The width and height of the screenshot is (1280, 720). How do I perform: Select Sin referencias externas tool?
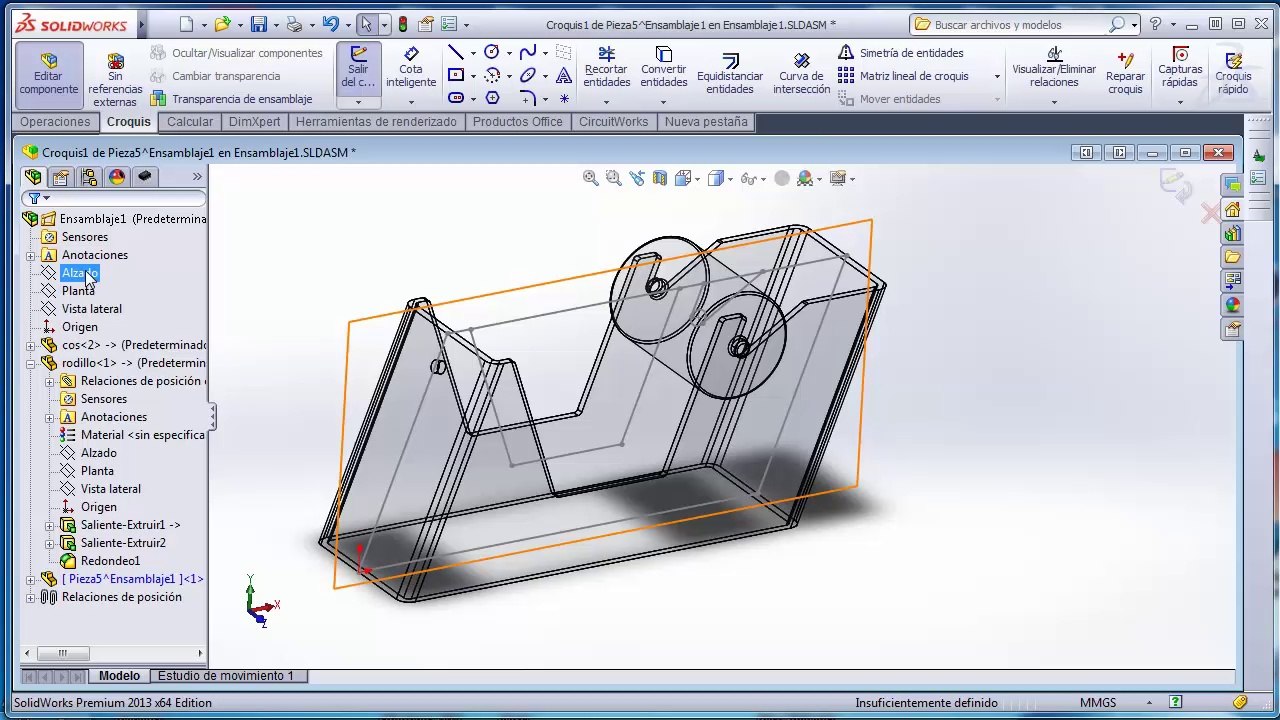click(x=115, y=80)
